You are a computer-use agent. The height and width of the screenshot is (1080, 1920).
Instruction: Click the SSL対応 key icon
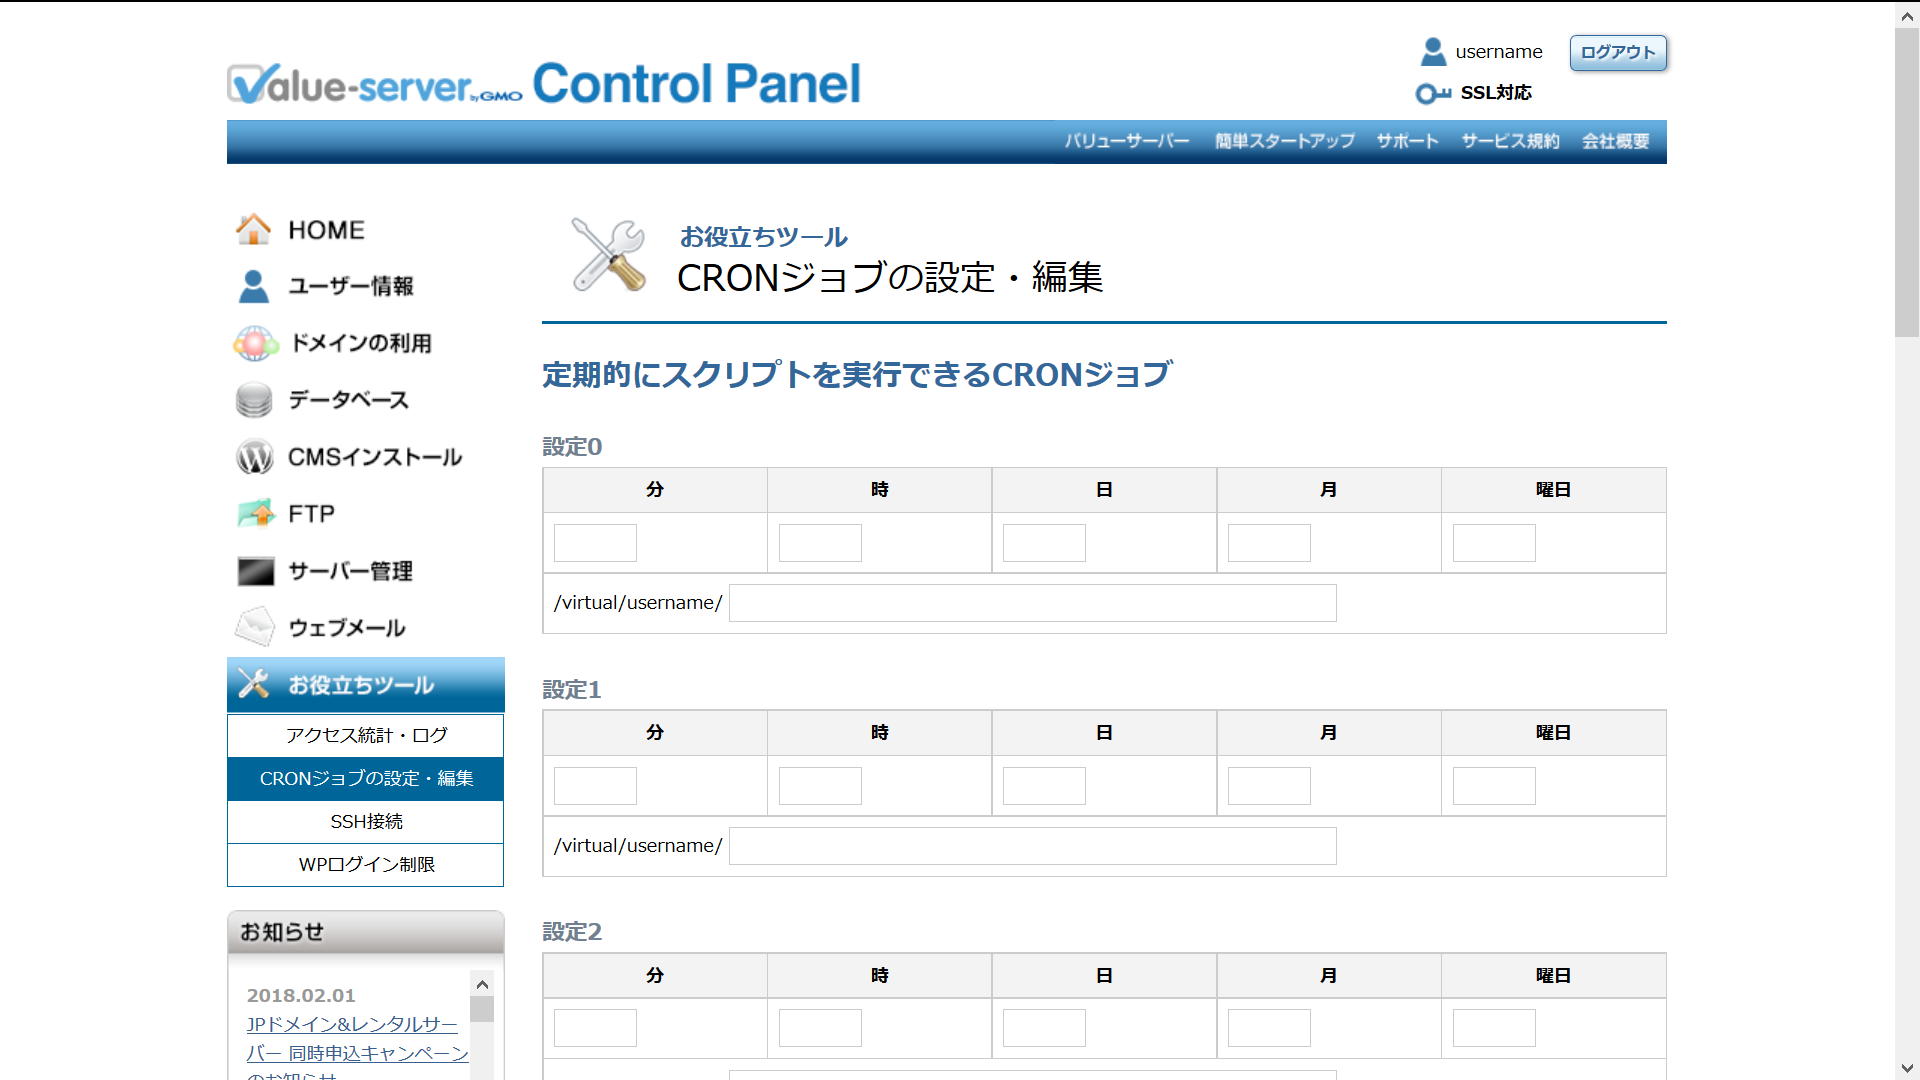coord(1432,93)
